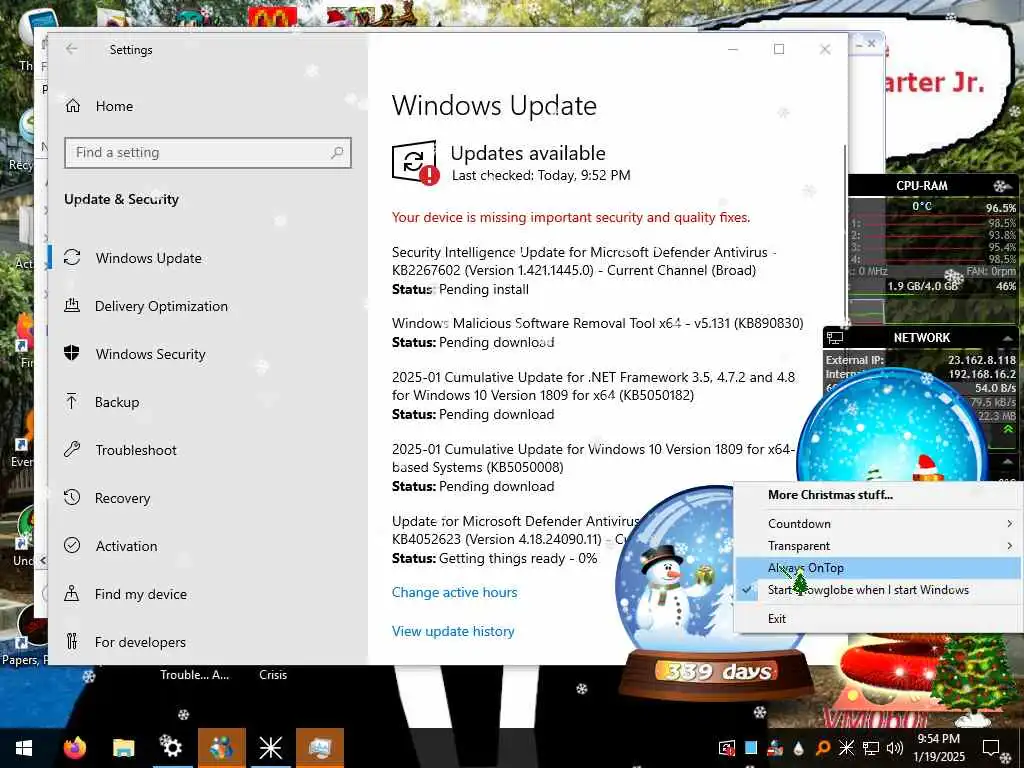Click the missing security fixes warning text
Viewport: 1024px width, 768px height.
click(x=571, y=217)
